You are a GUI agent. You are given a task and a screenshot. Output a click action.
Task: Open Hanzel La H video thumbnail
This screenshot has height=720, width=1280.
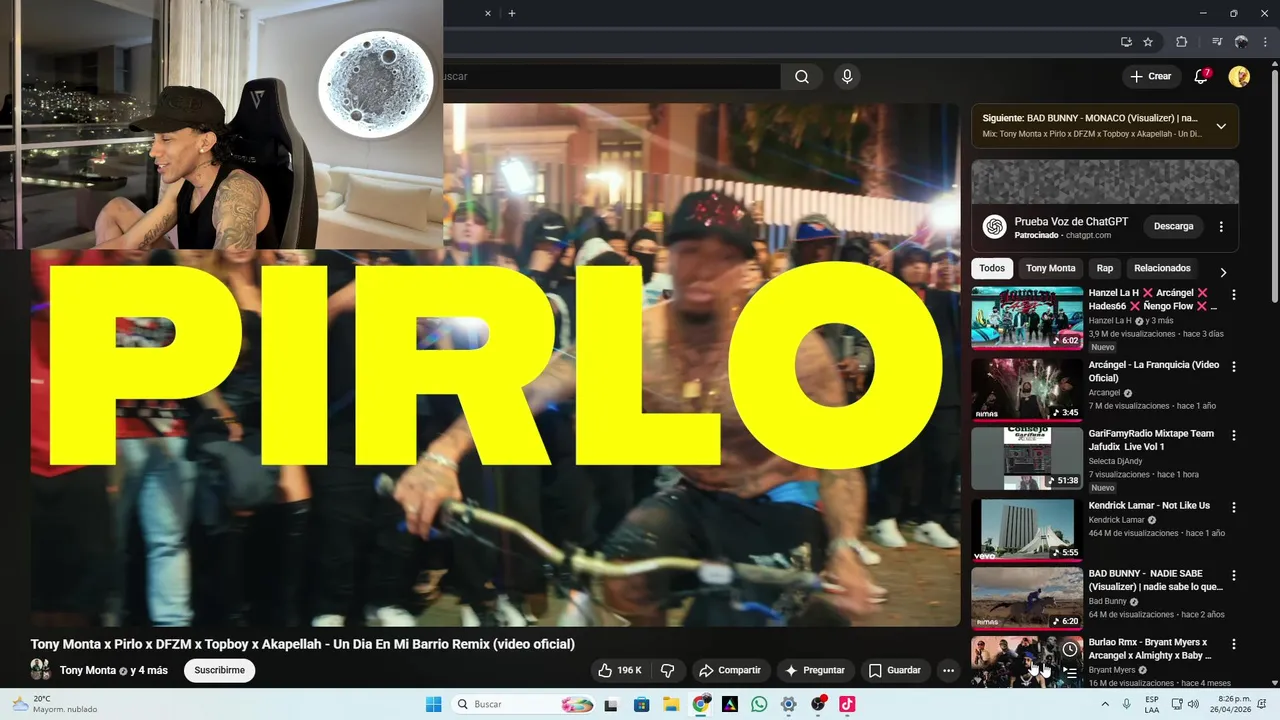tap(1027, 317)
